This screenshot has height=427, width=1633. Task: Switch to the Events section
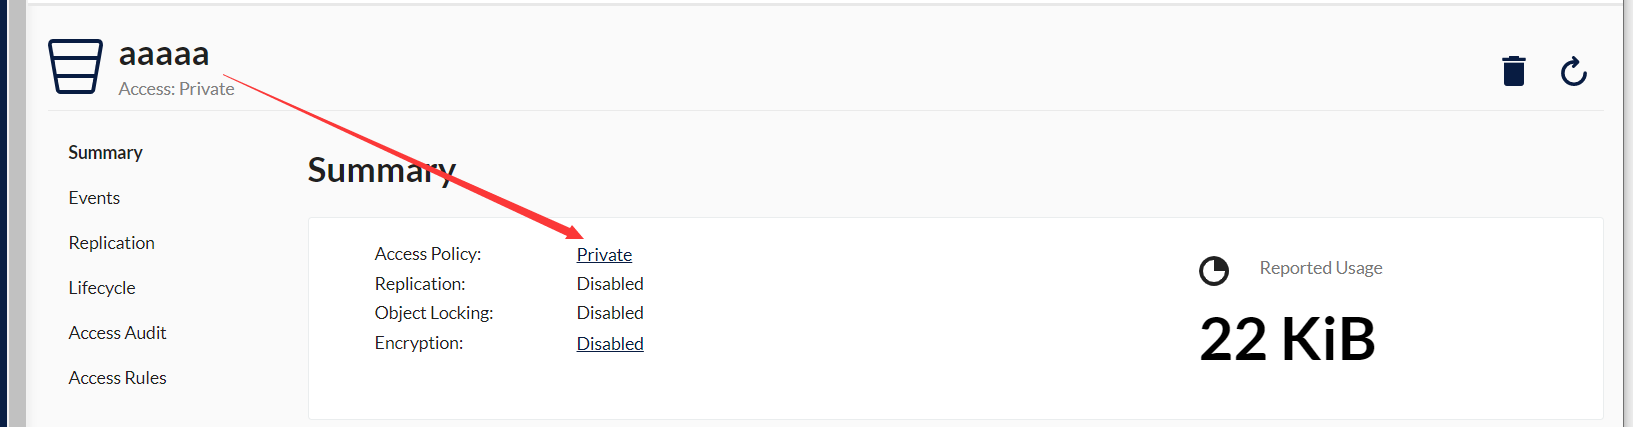click(94, 197)
